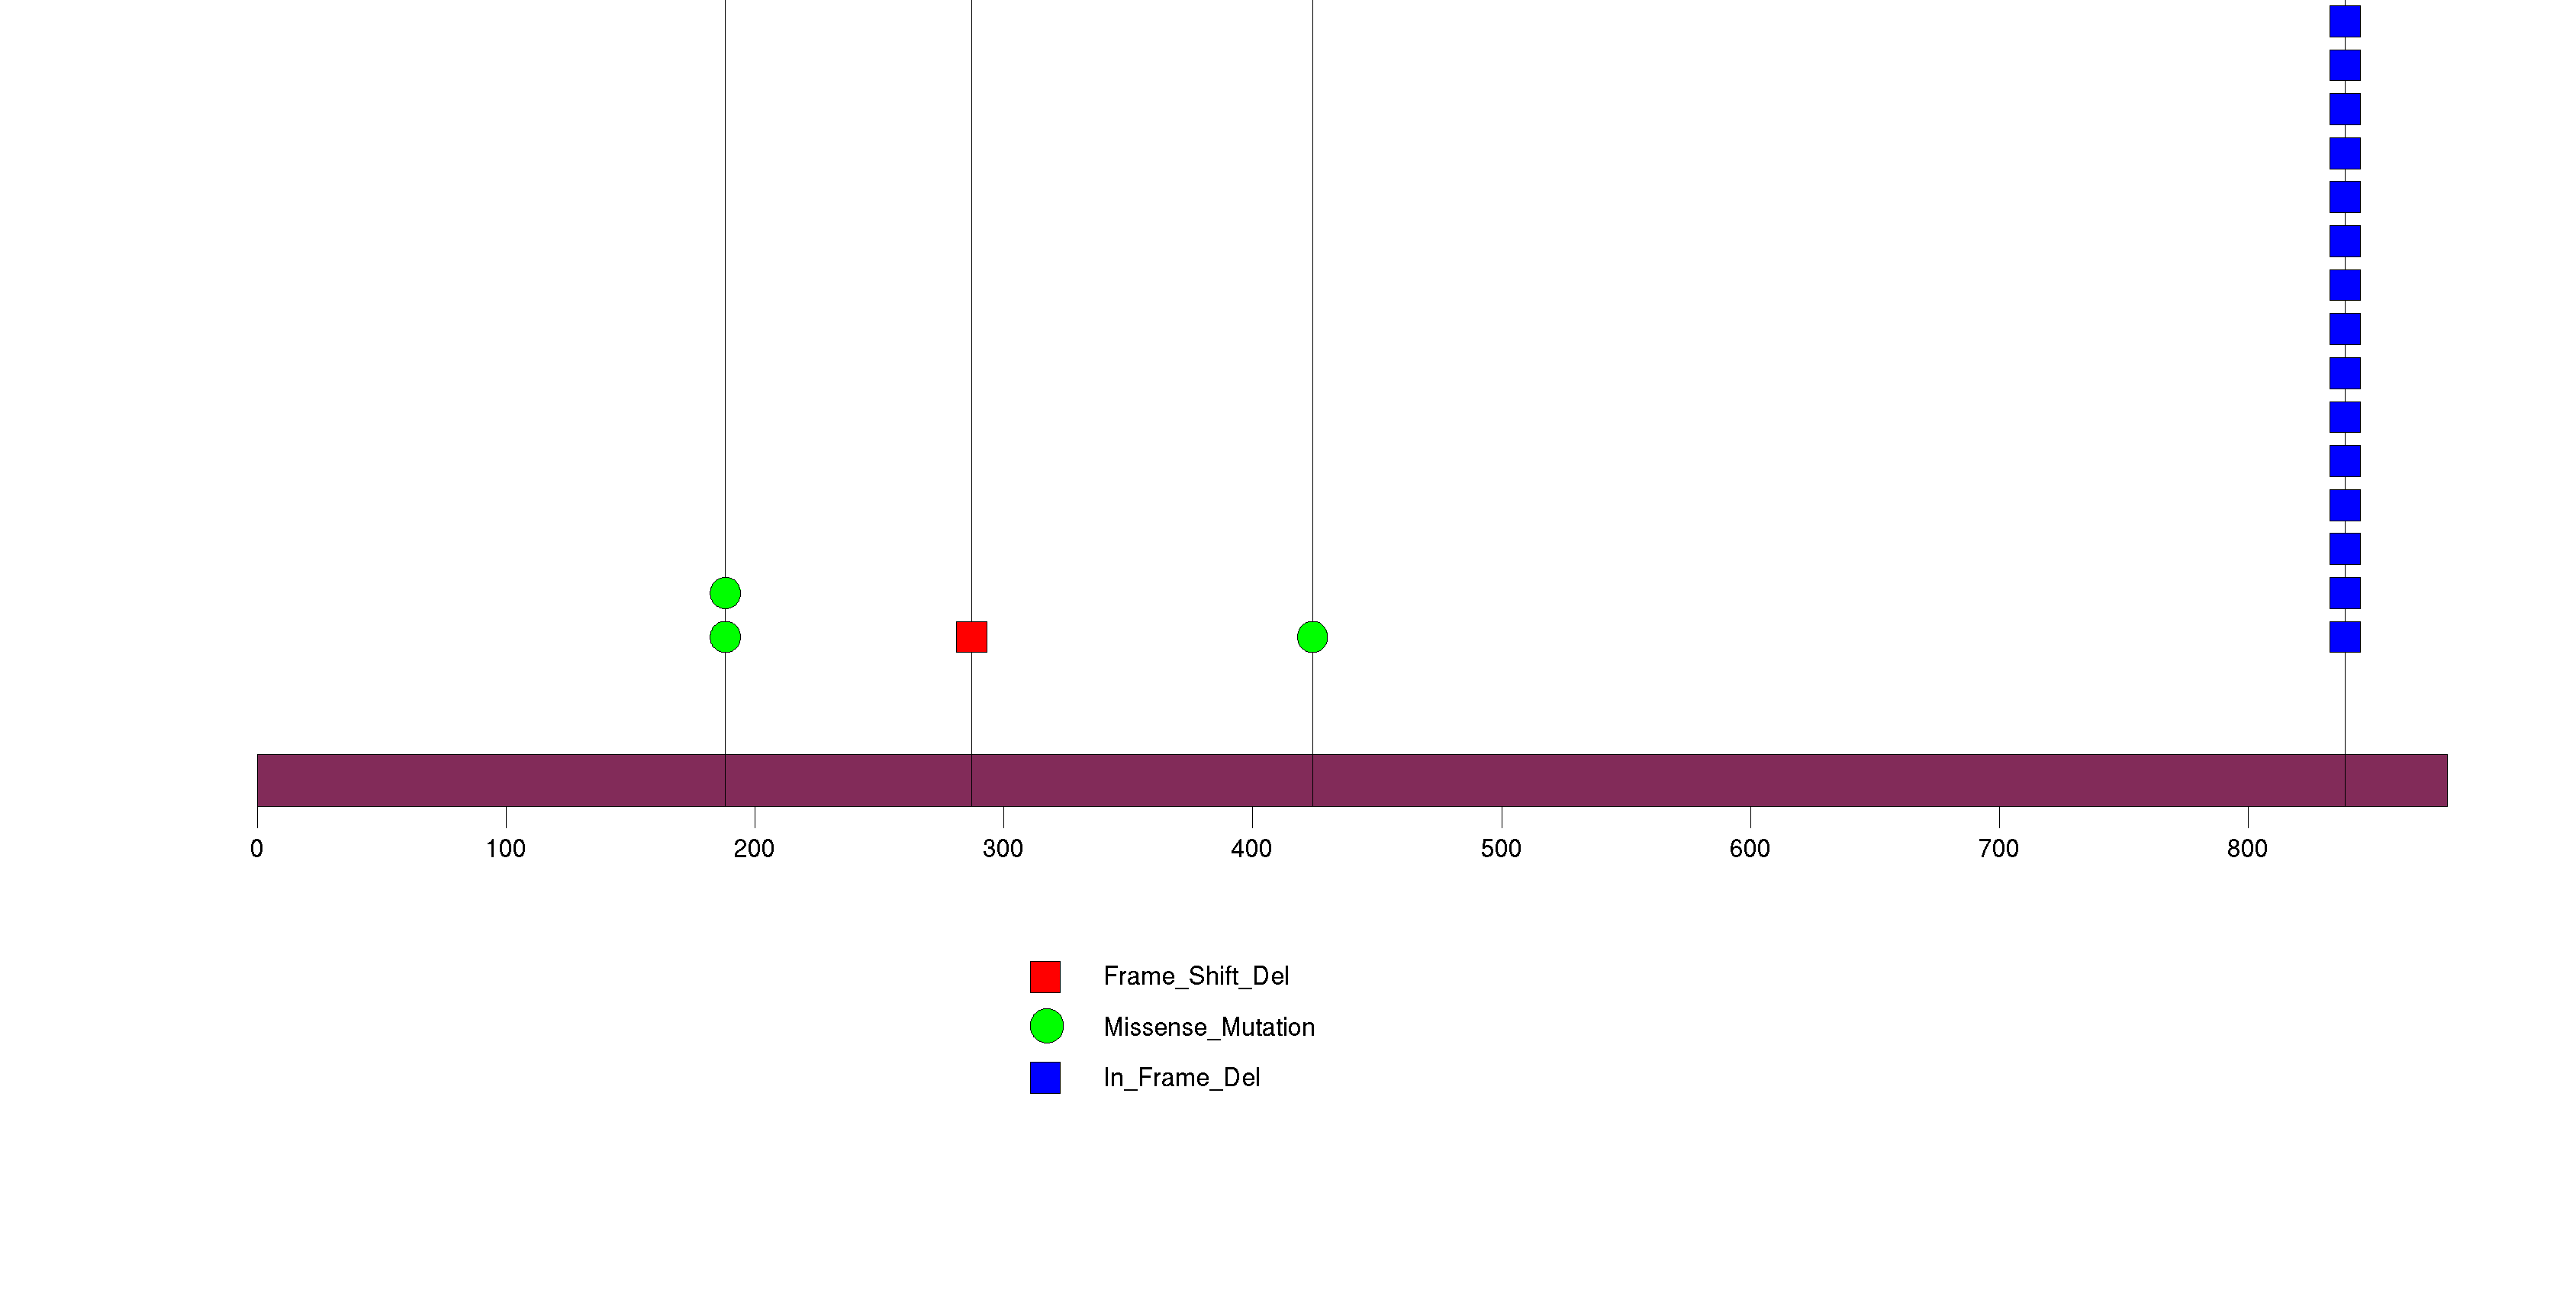Click the axis label 300
The width and height of the screenshot is (2576, 1290).
[x=1002, y=849]
